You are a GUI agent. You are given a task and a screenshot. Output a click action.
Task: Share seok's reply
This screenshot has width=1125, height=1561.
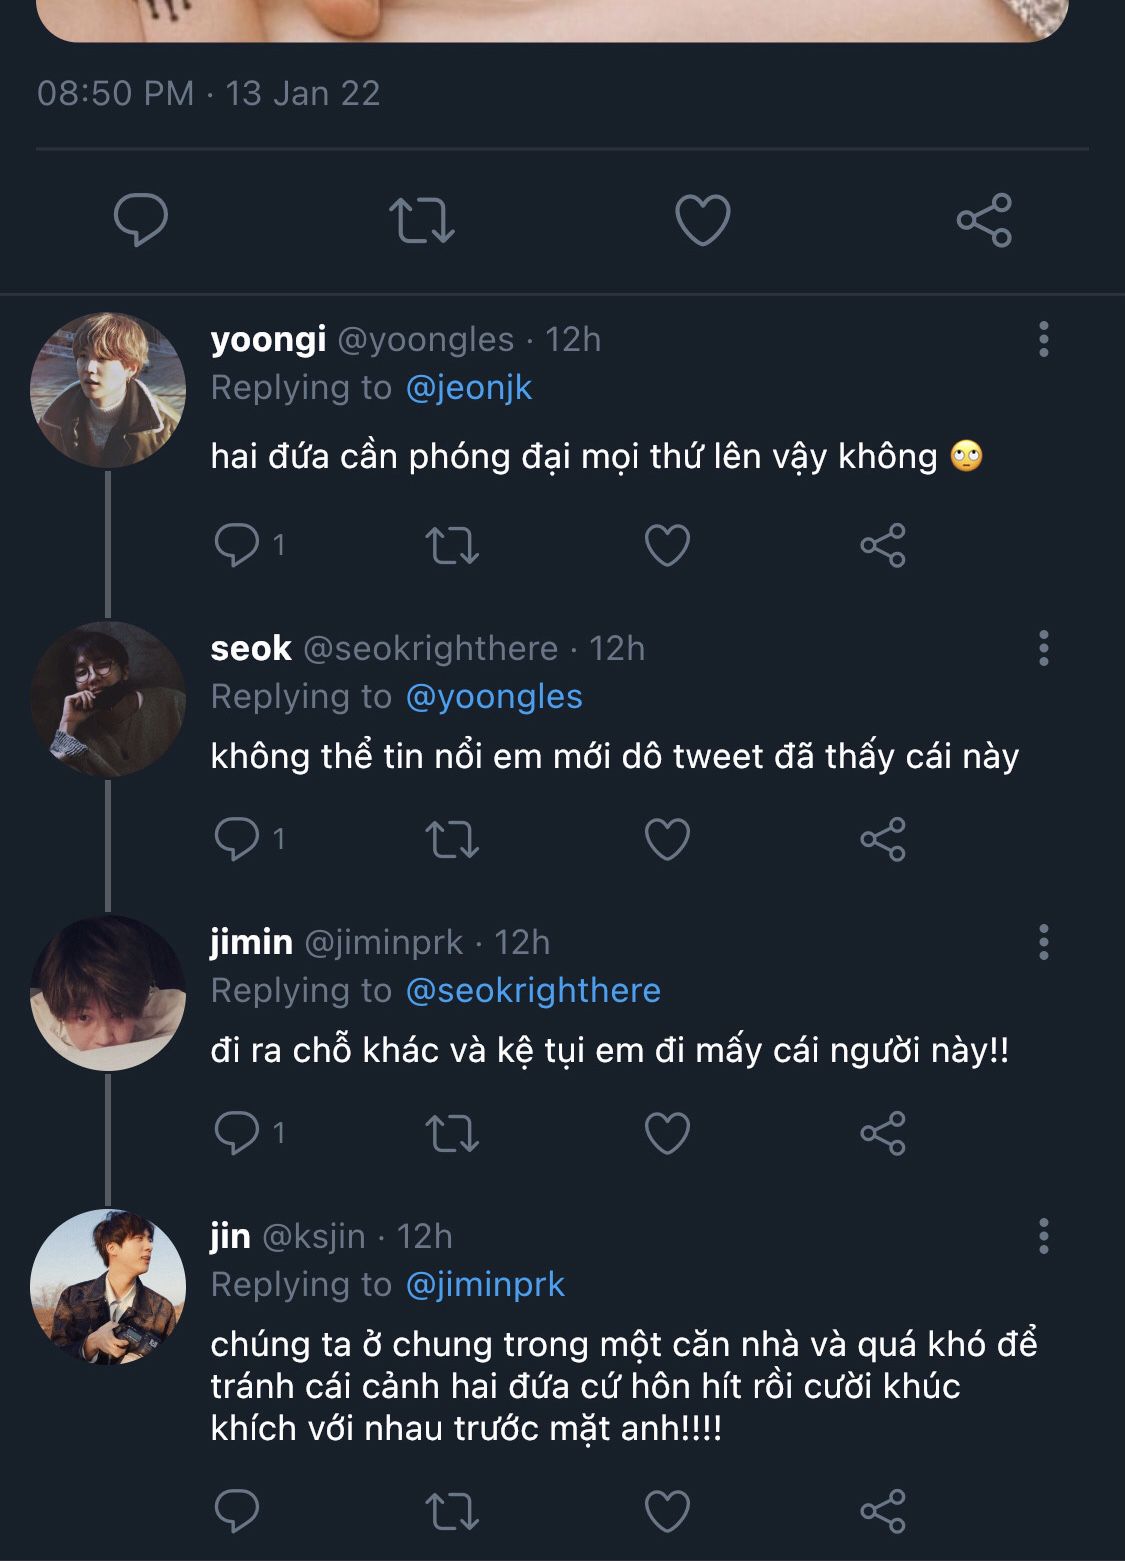883,839
